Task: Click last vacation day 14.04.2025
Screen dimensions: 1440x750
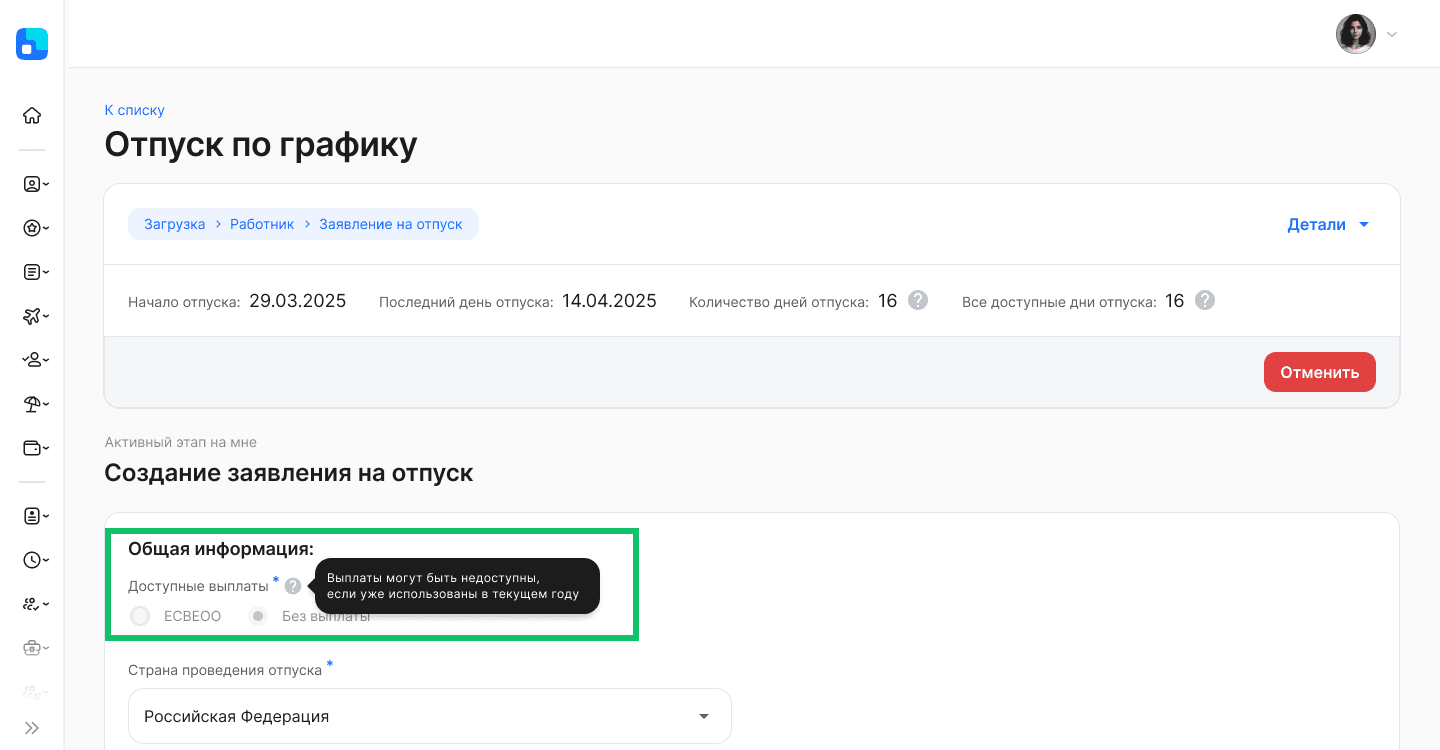Action: 609,301
